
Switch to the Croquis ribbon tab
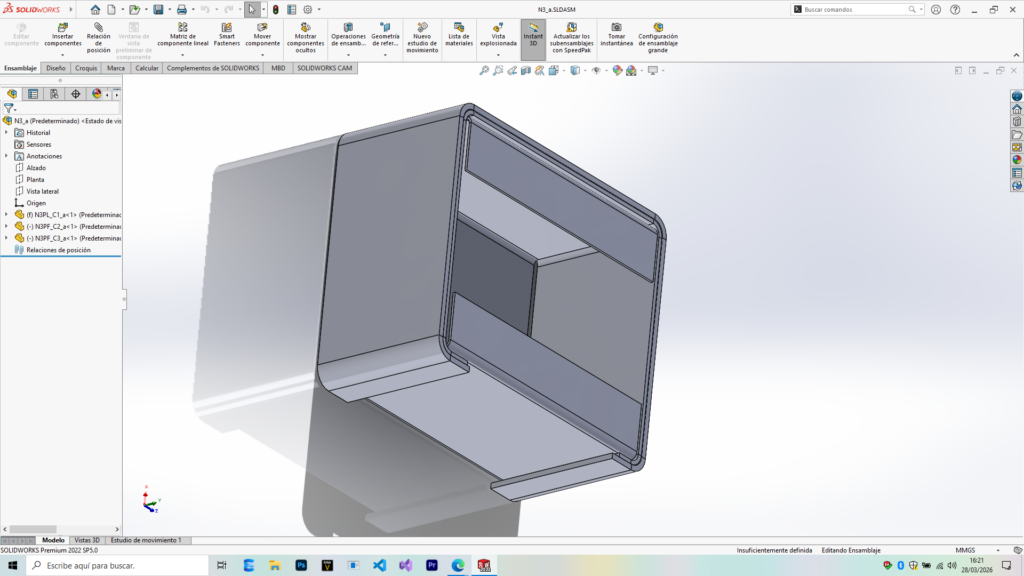(x=86, y=68)
